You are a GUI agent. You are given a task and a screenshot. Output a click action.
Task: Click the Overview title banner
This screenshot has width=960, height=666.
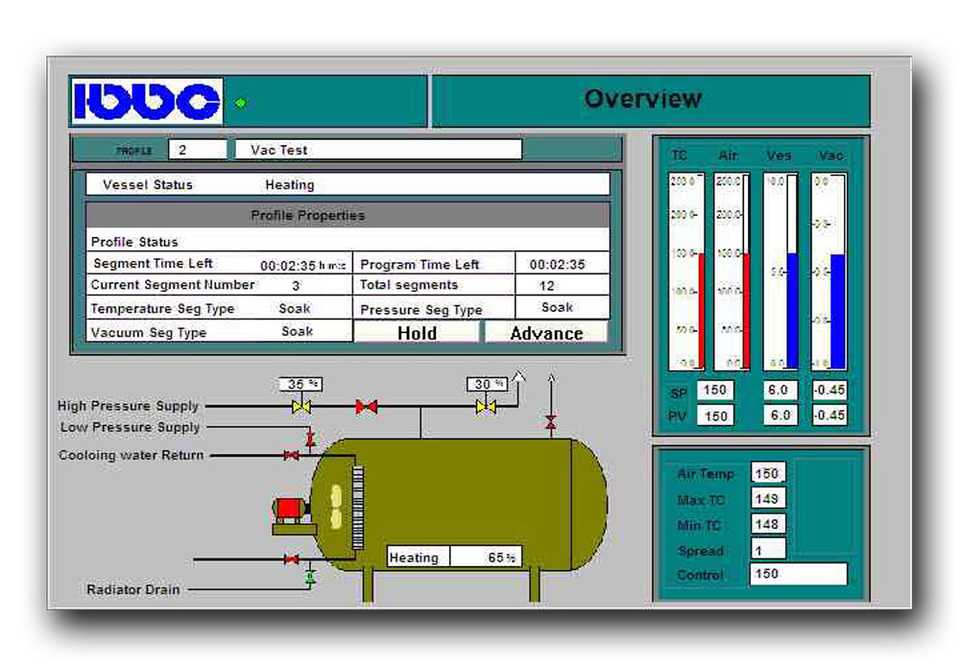pos(642,100)
